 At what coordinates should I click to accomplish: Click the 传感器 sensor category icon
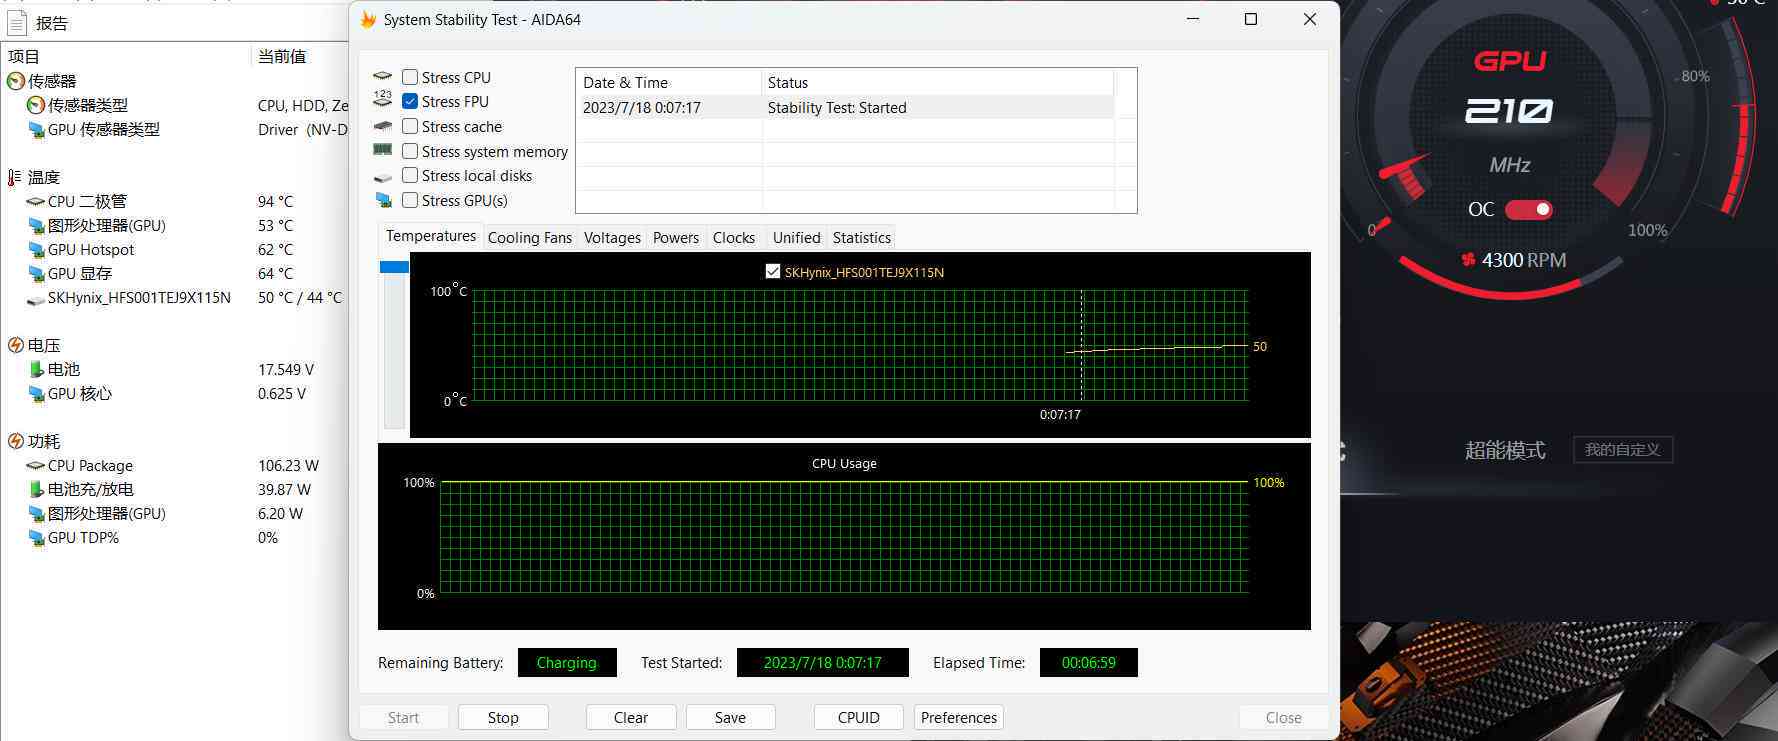[x=16, y=81]
